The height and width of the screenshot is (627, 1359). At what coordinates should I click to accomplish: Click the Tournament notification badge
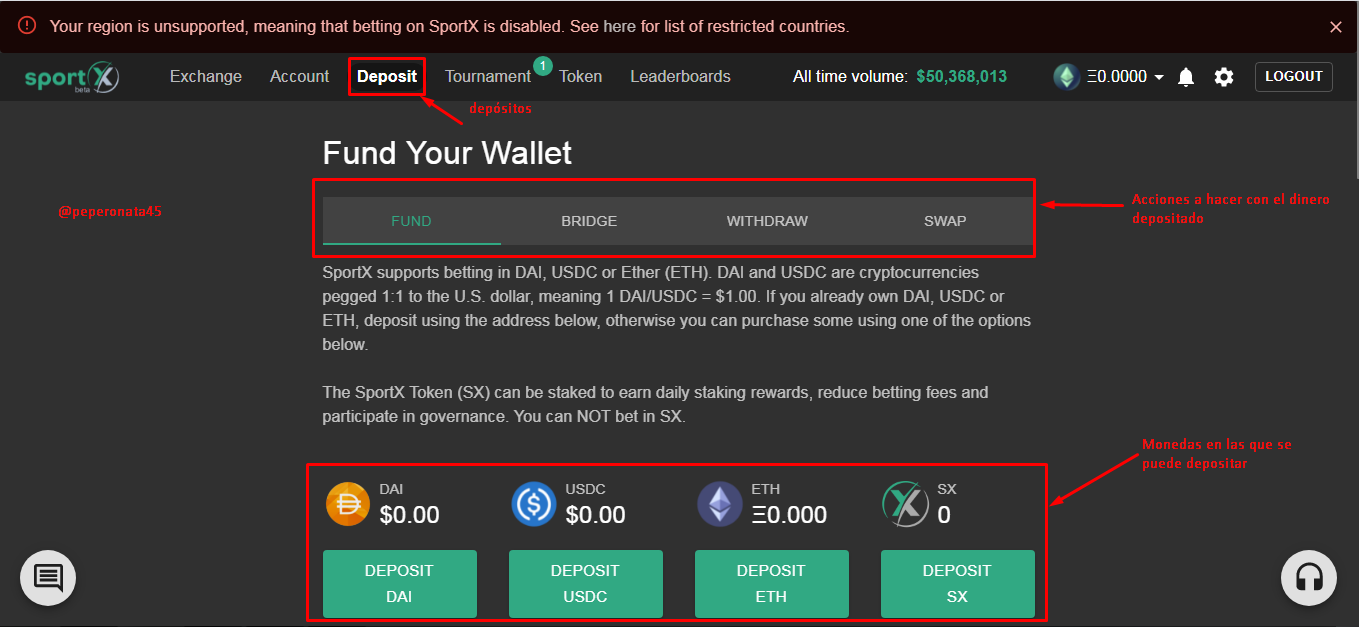click(x=543, y=66)
